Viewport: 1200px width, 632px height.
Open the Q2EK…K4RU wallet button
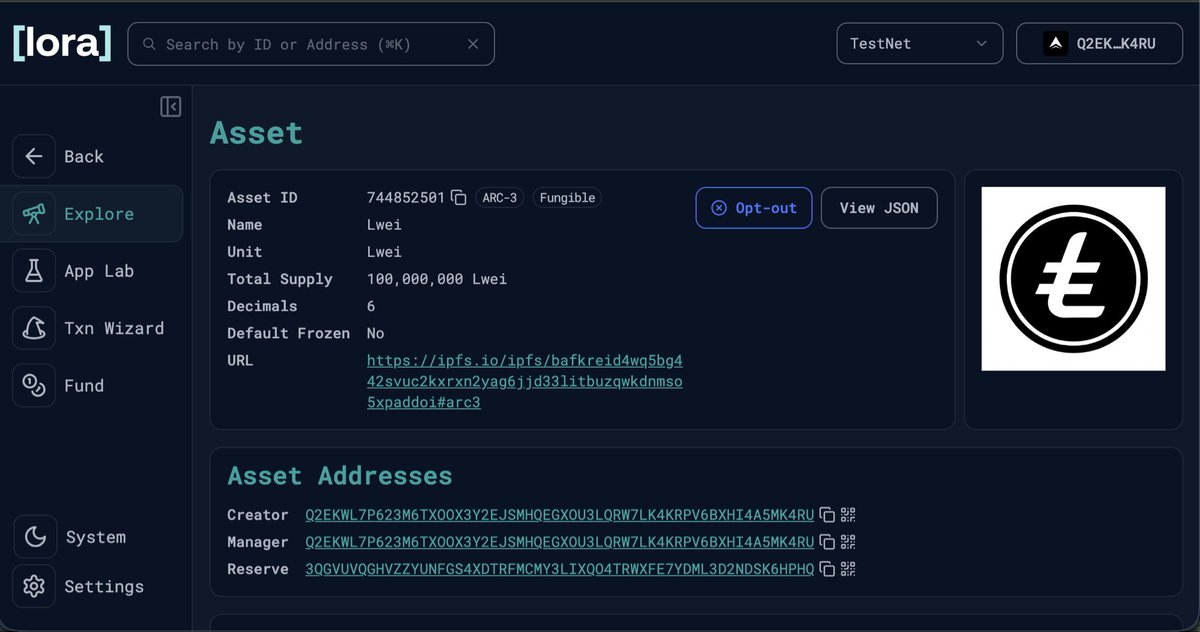tap(1099, 44)
